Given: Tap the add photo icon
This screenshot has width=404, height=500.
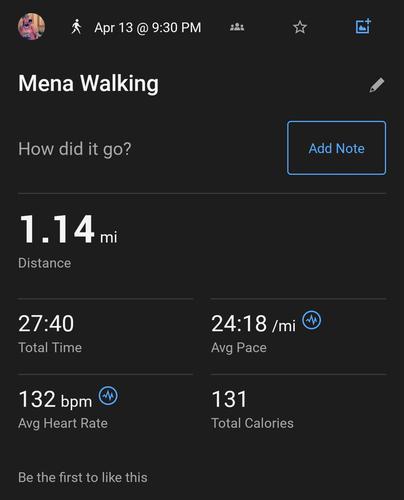Looking at the screenshot, I should pyautogui.click(x=363, y=26).
